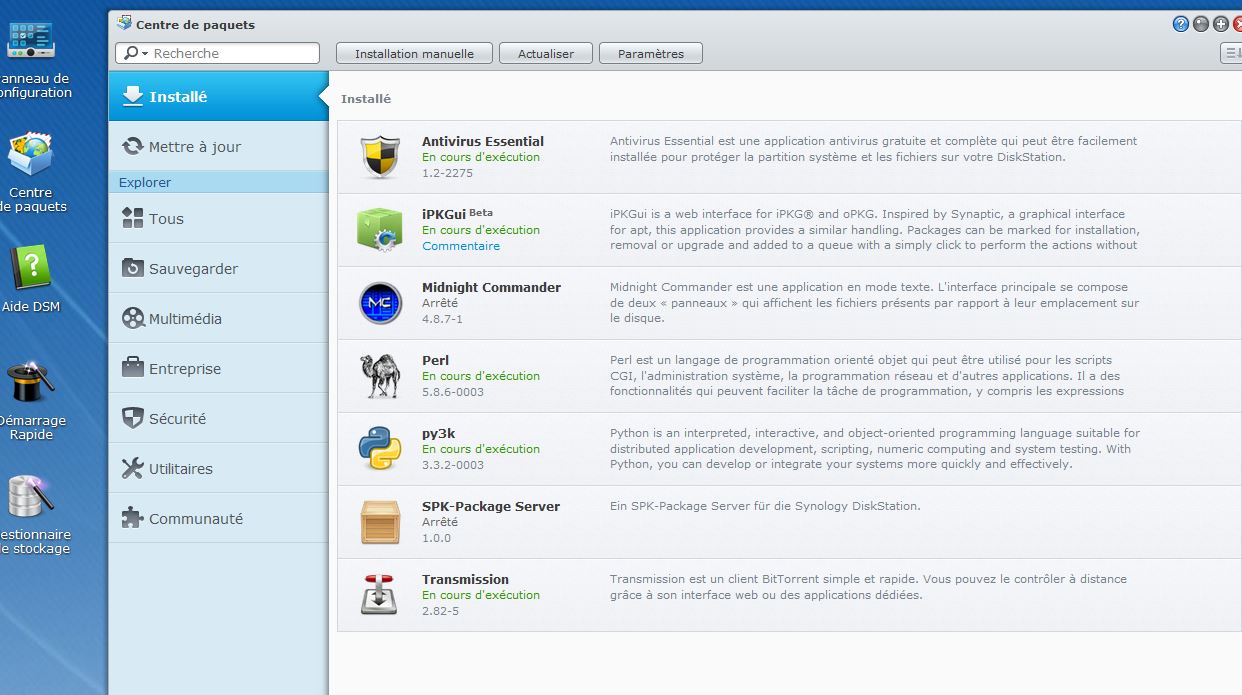Click the Actualiser button

546,54
